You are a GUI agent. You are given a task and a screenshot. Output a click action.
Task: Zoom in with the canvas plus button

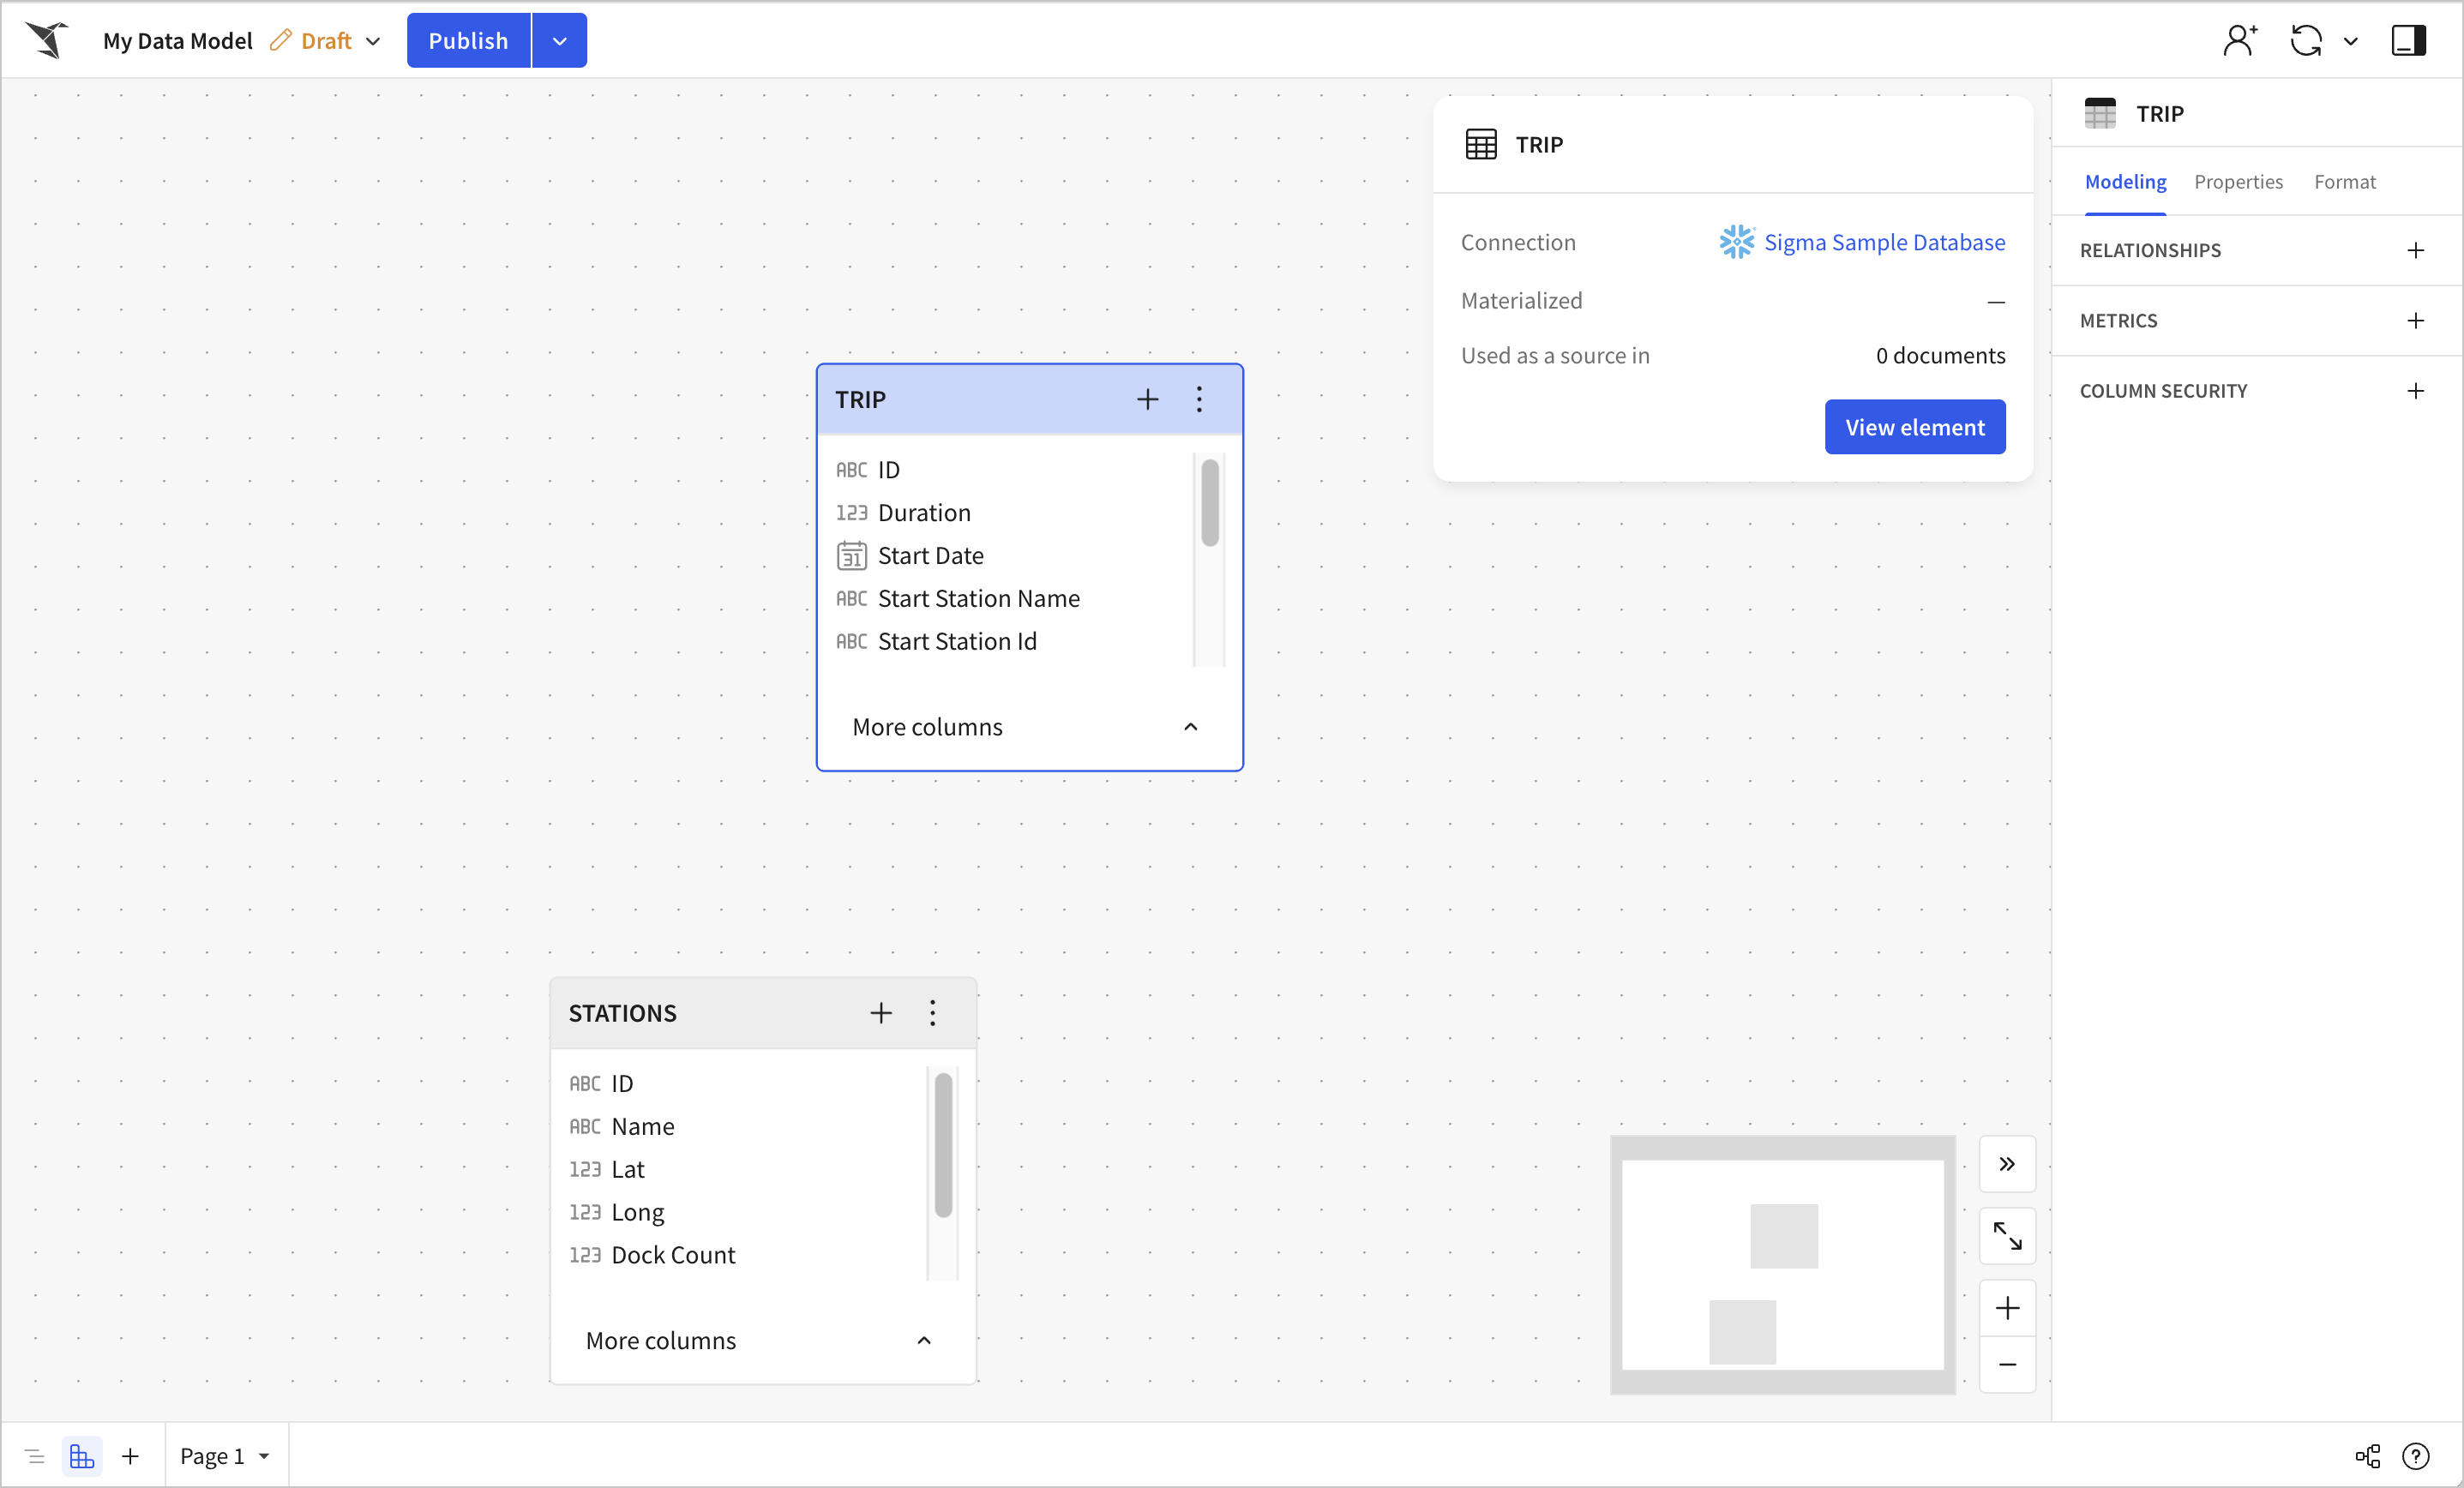click(x=2007, y=1308)
